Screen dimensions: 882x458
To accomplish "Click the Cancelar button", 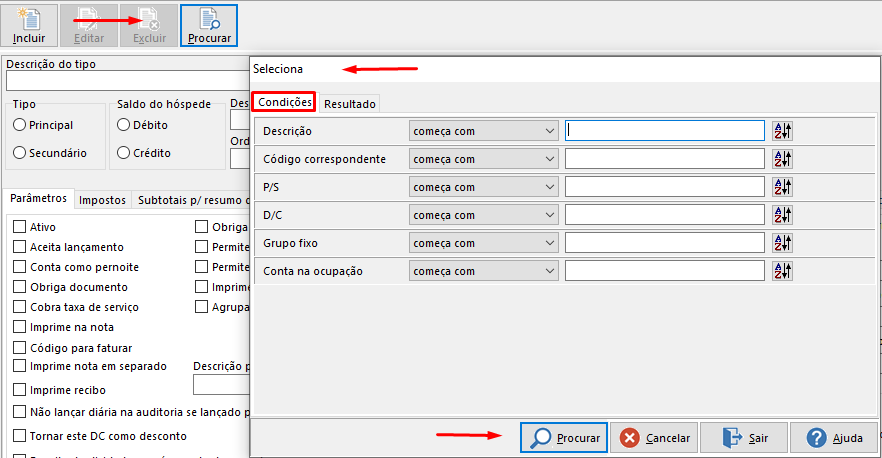I will pos(654,438).
